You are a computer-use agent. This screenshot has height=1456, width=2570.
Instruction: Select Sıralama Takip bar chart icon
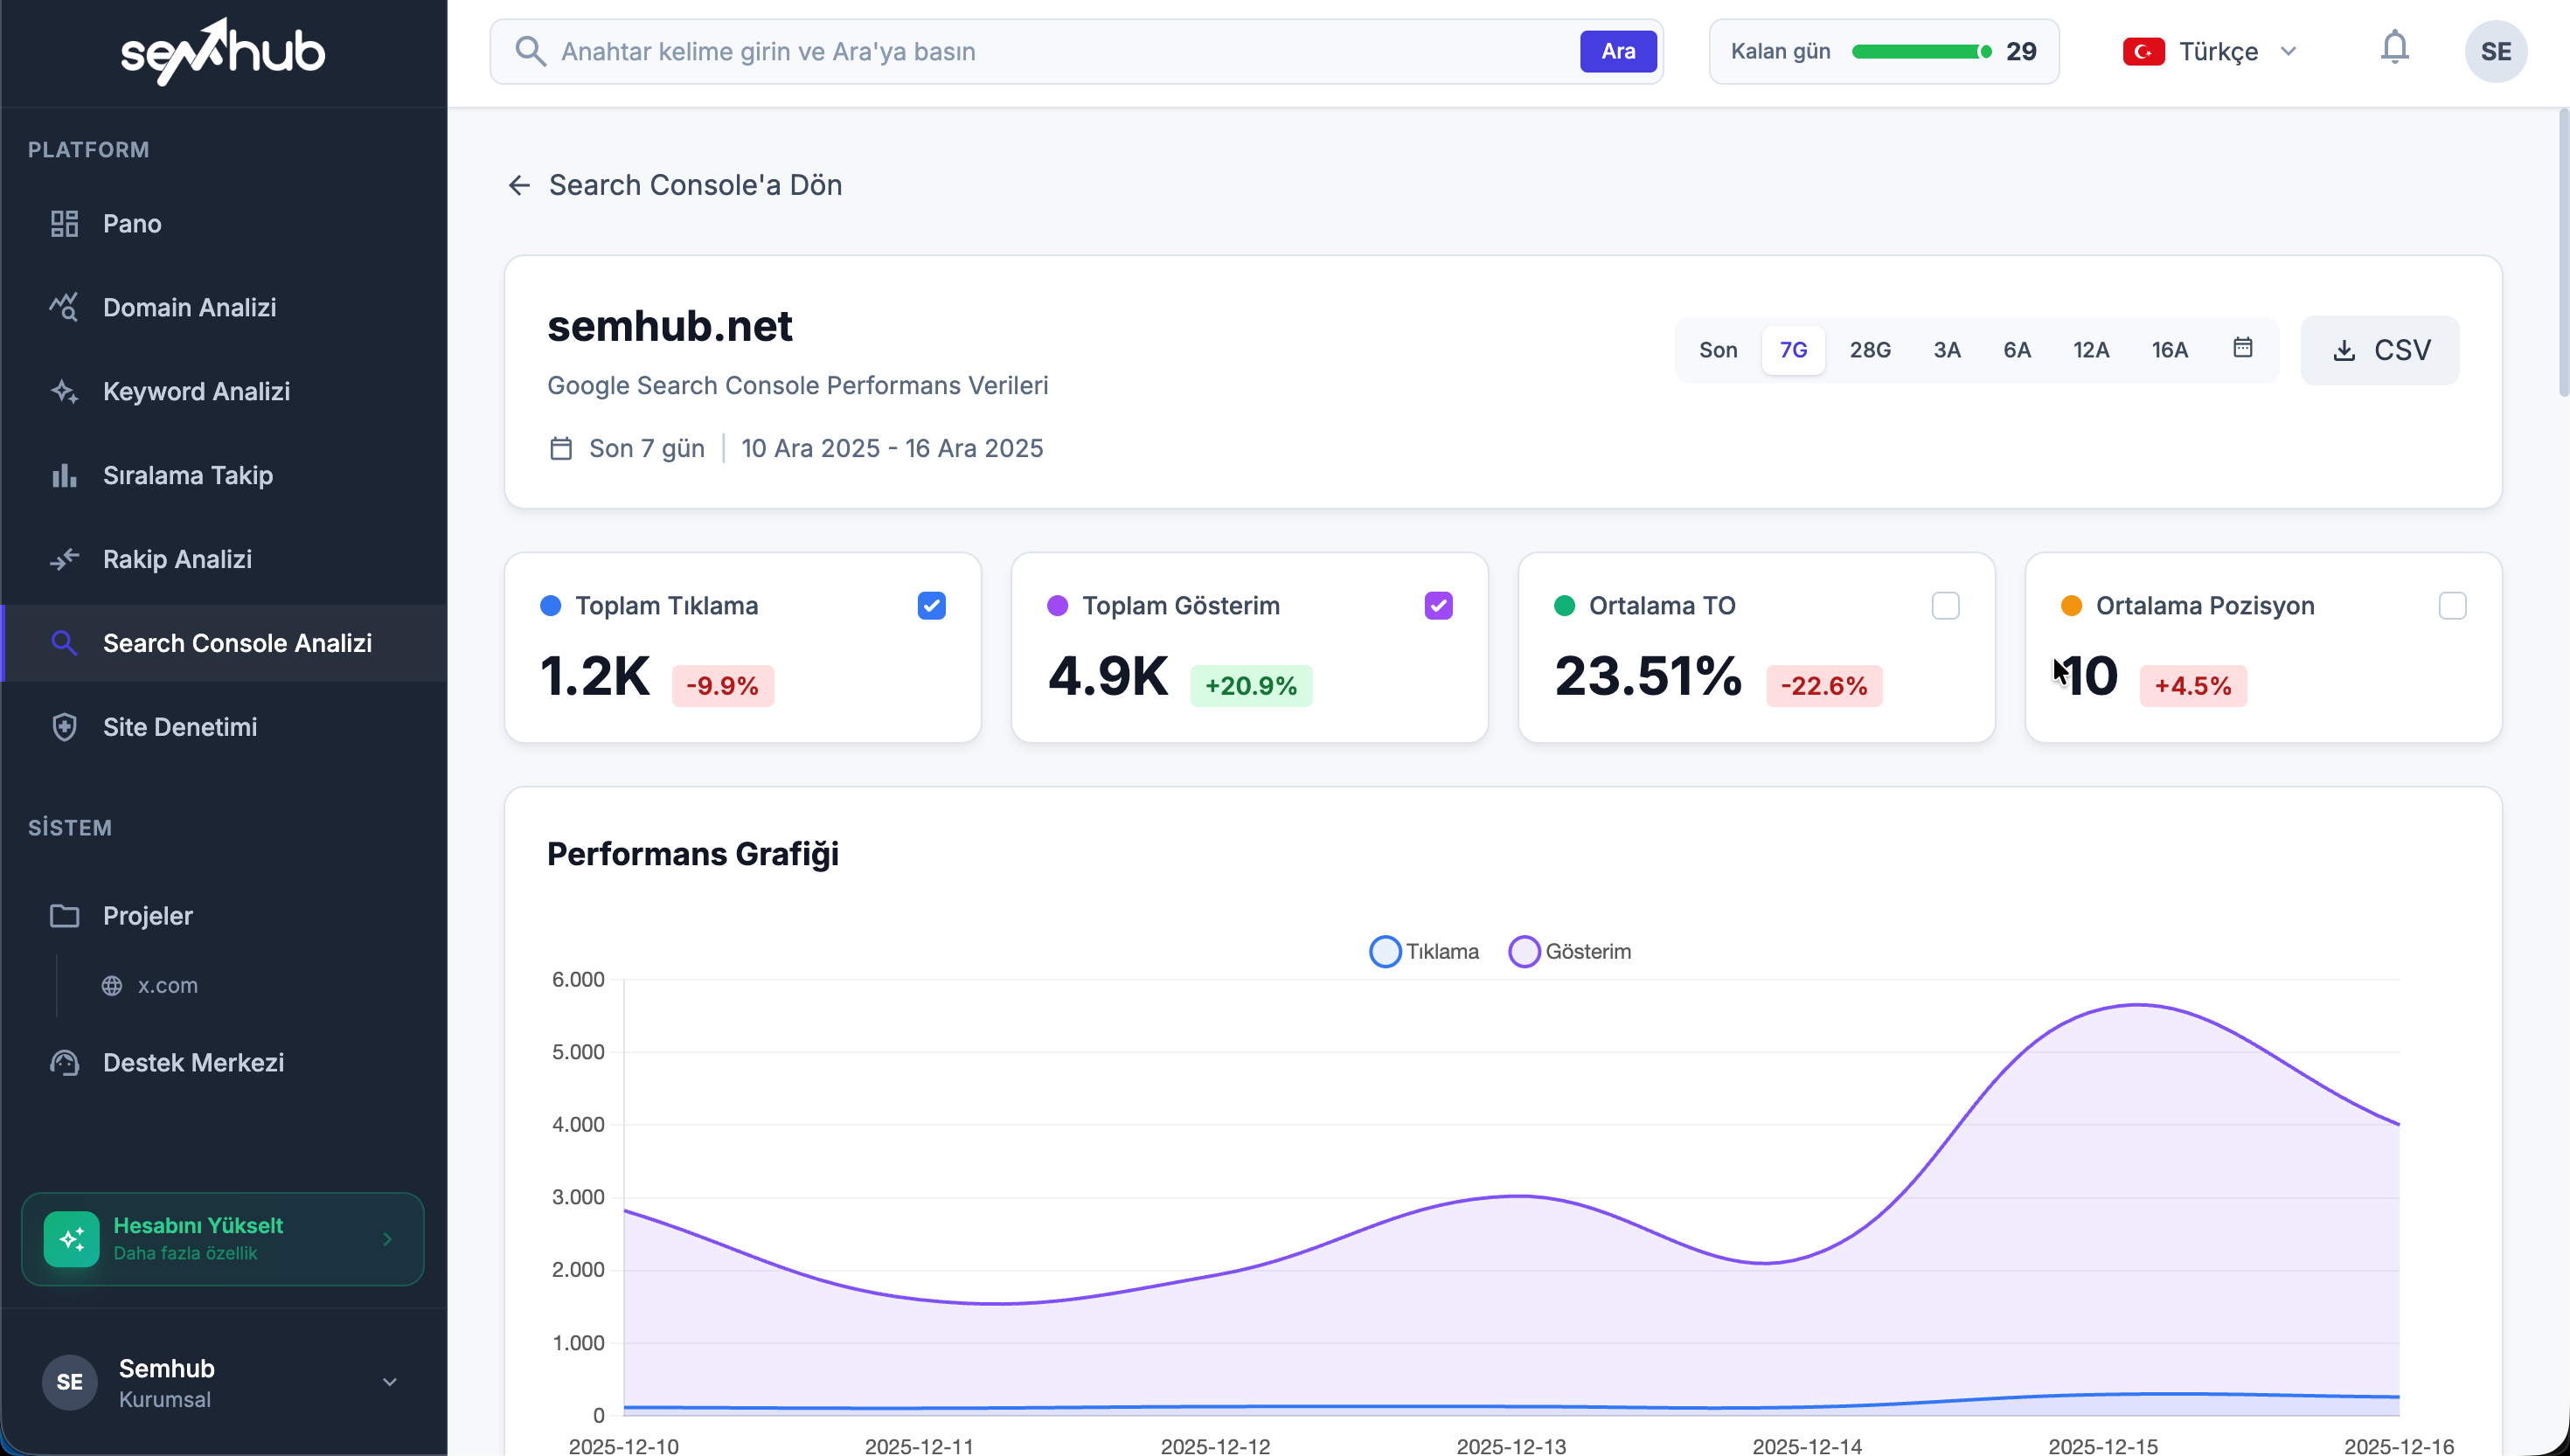pyautogui.click(x=64, y=475)
